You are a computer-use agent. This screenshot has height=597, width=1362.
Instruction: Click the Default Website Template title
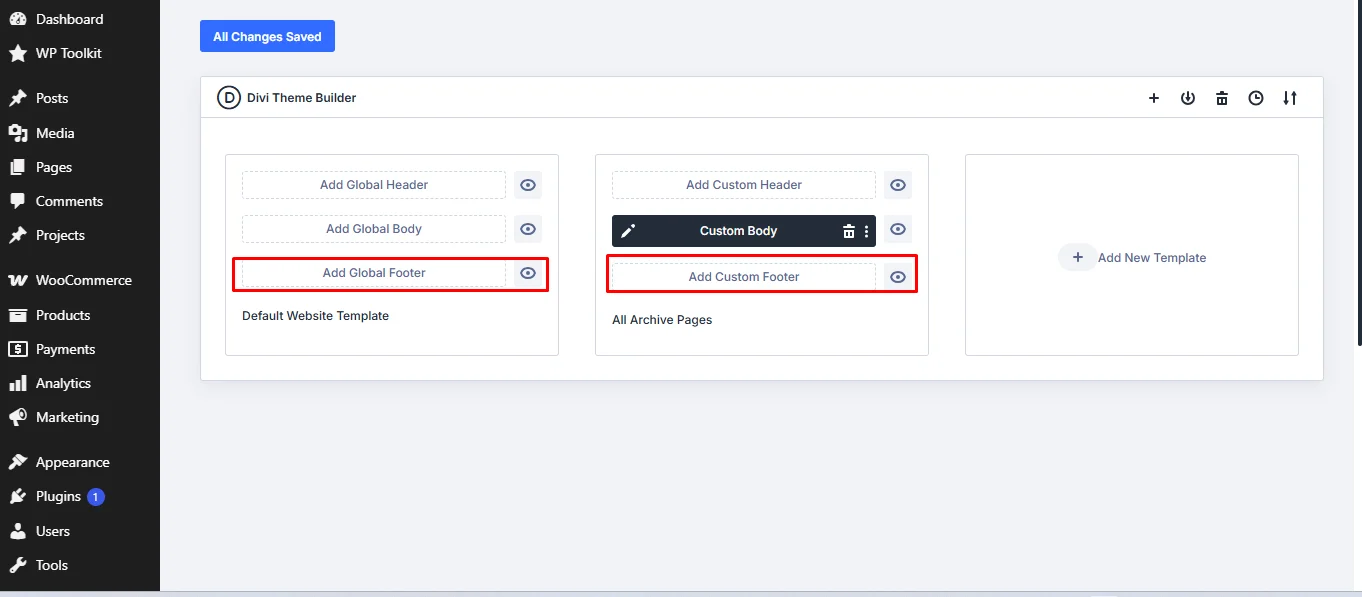click(315, 316)
